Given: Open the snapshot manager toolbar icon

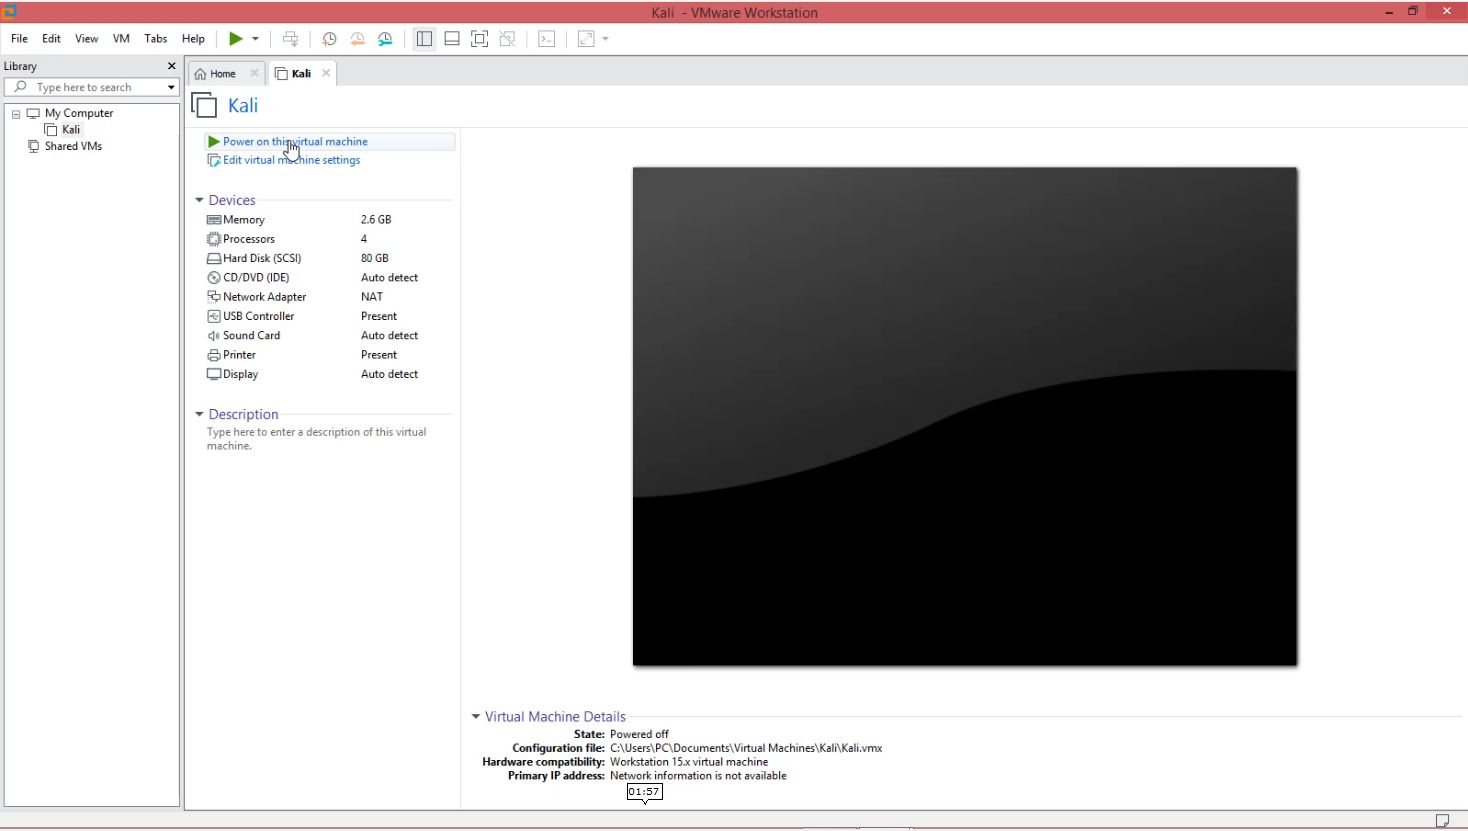Looking at the screenshot, I should click(385, 39).
